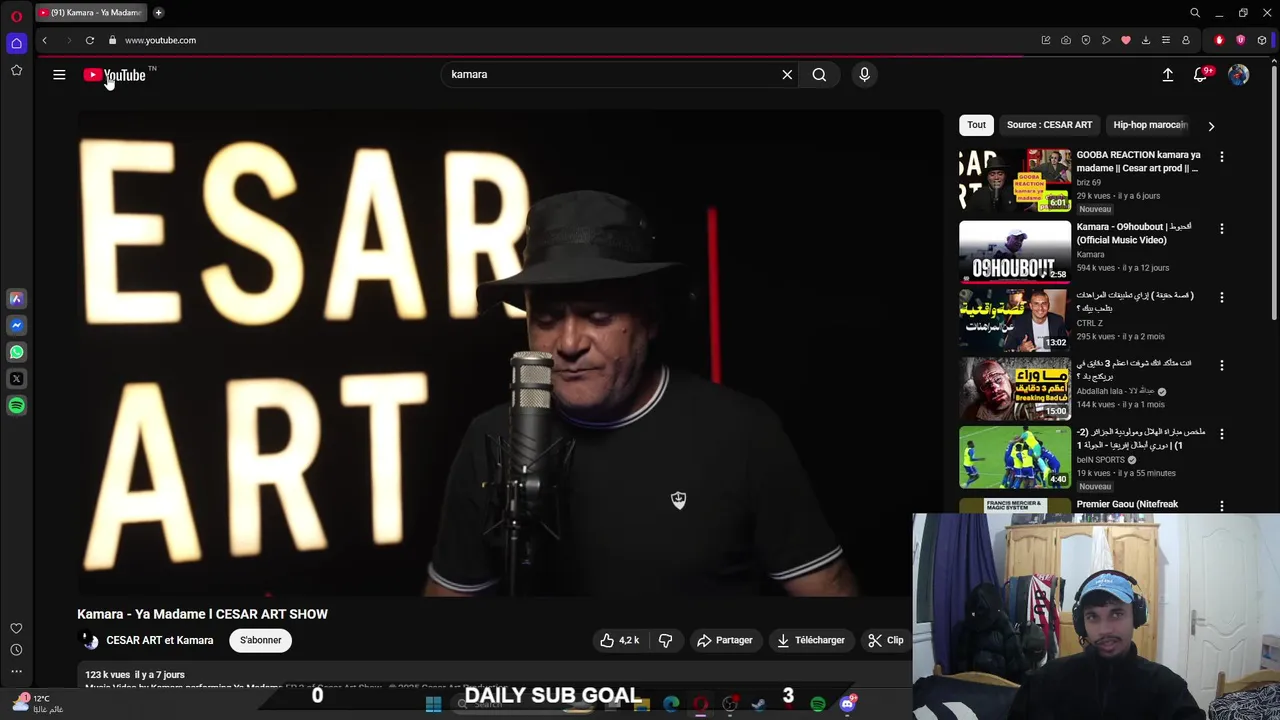Add page to bookmarks with heart icon

click(x=1126, y=40)
